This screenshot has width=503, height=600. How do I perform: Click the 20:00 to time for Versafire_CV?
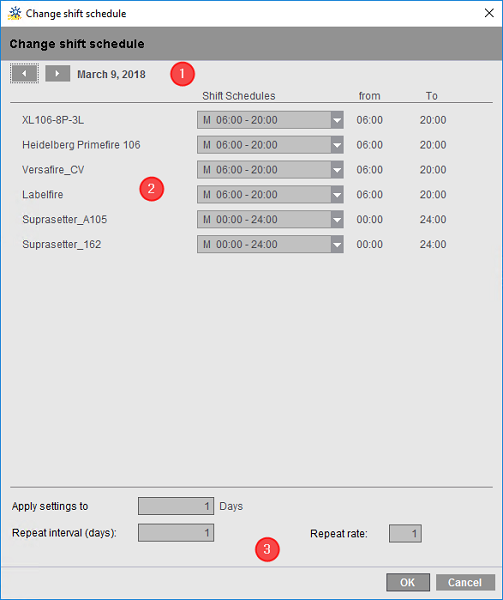pos(433,170)
